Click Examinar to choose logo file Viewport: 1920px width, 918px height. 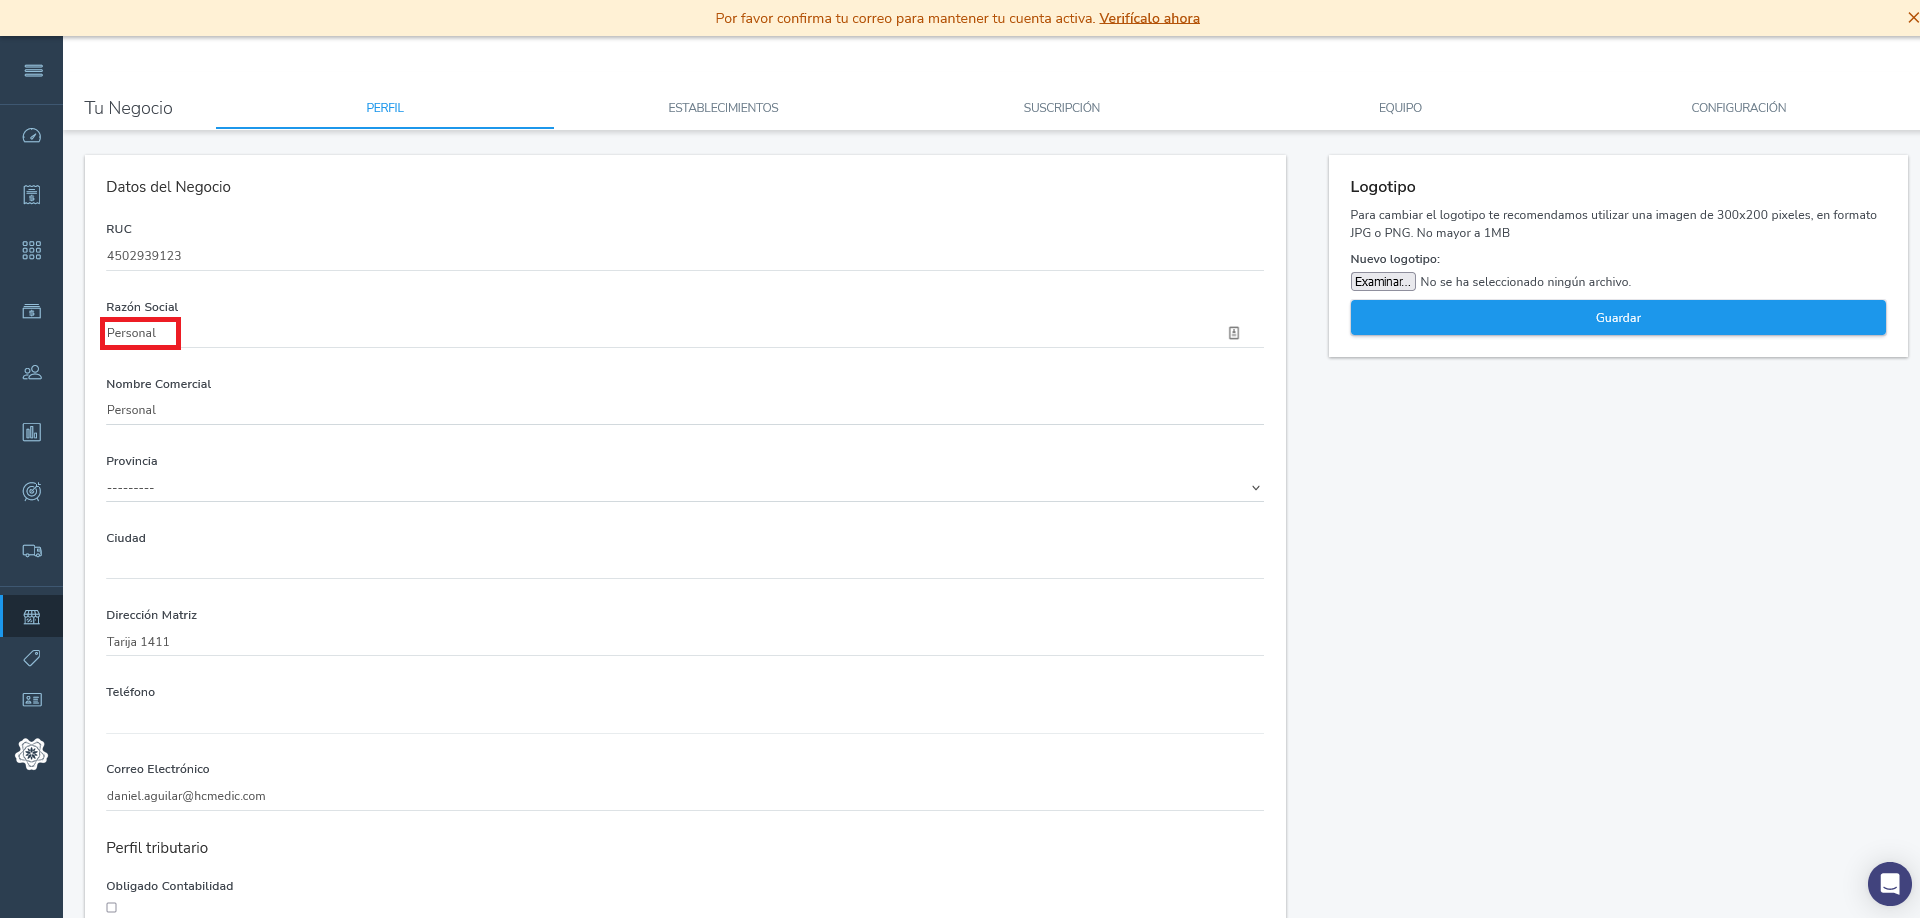click(x=1382, y=282)
